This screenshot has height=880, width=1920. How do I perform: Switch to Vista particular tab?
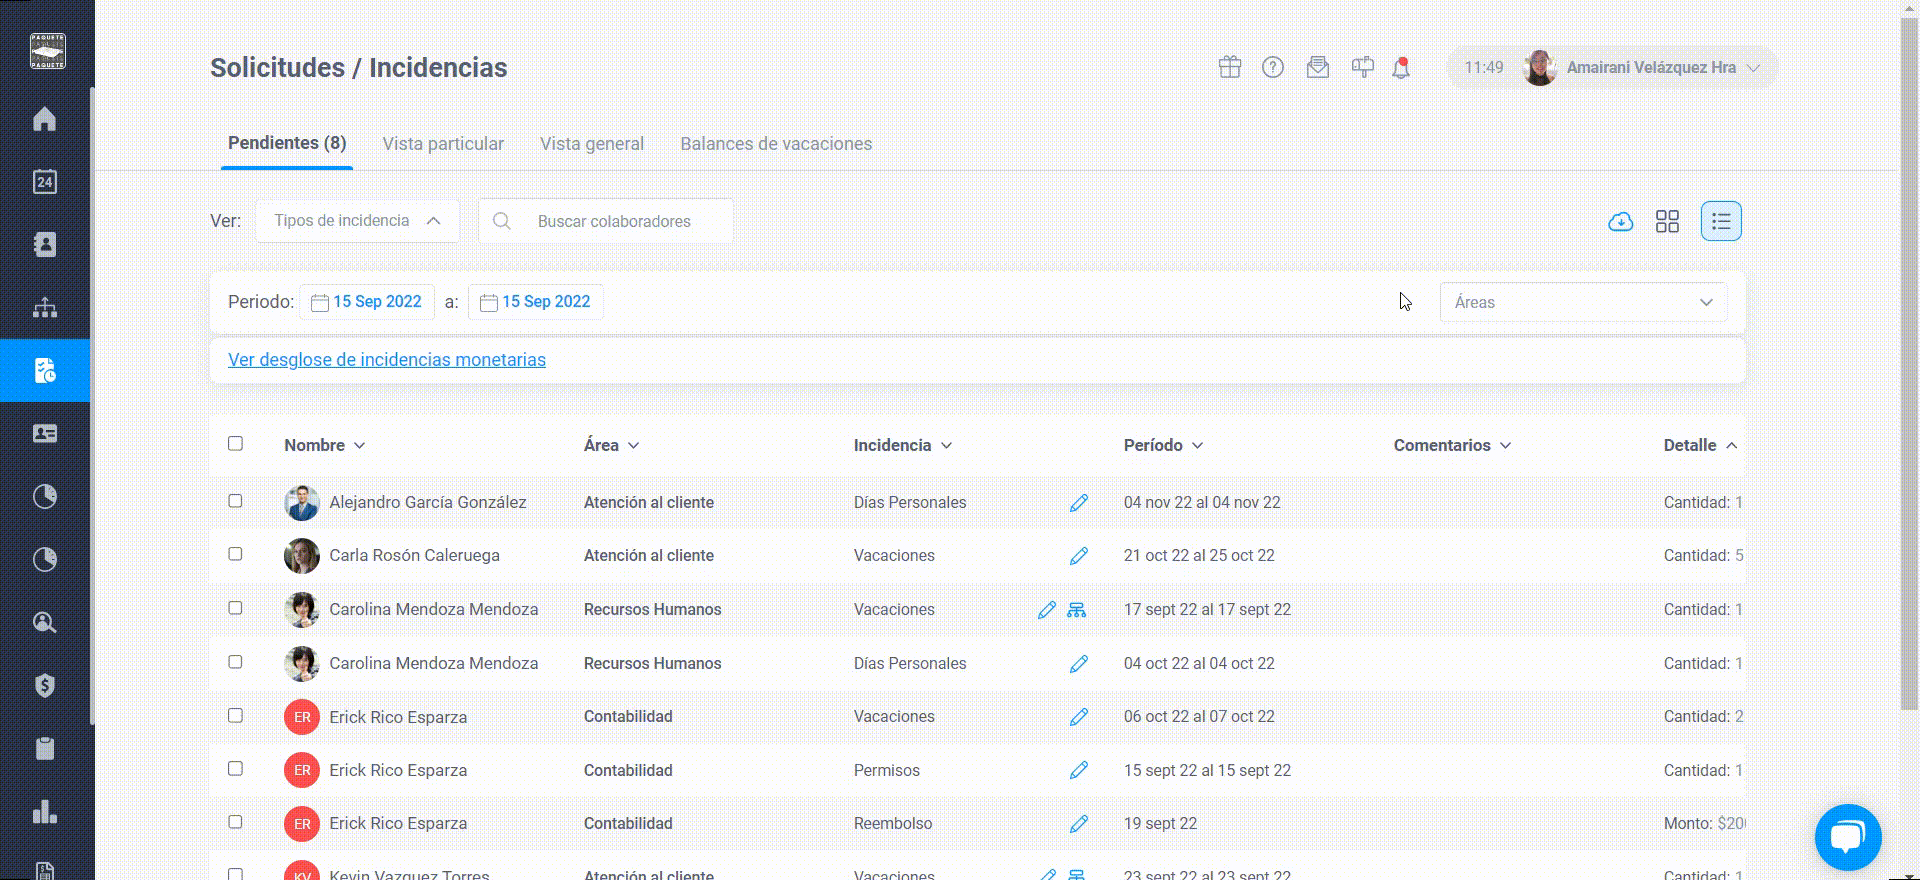[x=443, y=144]
